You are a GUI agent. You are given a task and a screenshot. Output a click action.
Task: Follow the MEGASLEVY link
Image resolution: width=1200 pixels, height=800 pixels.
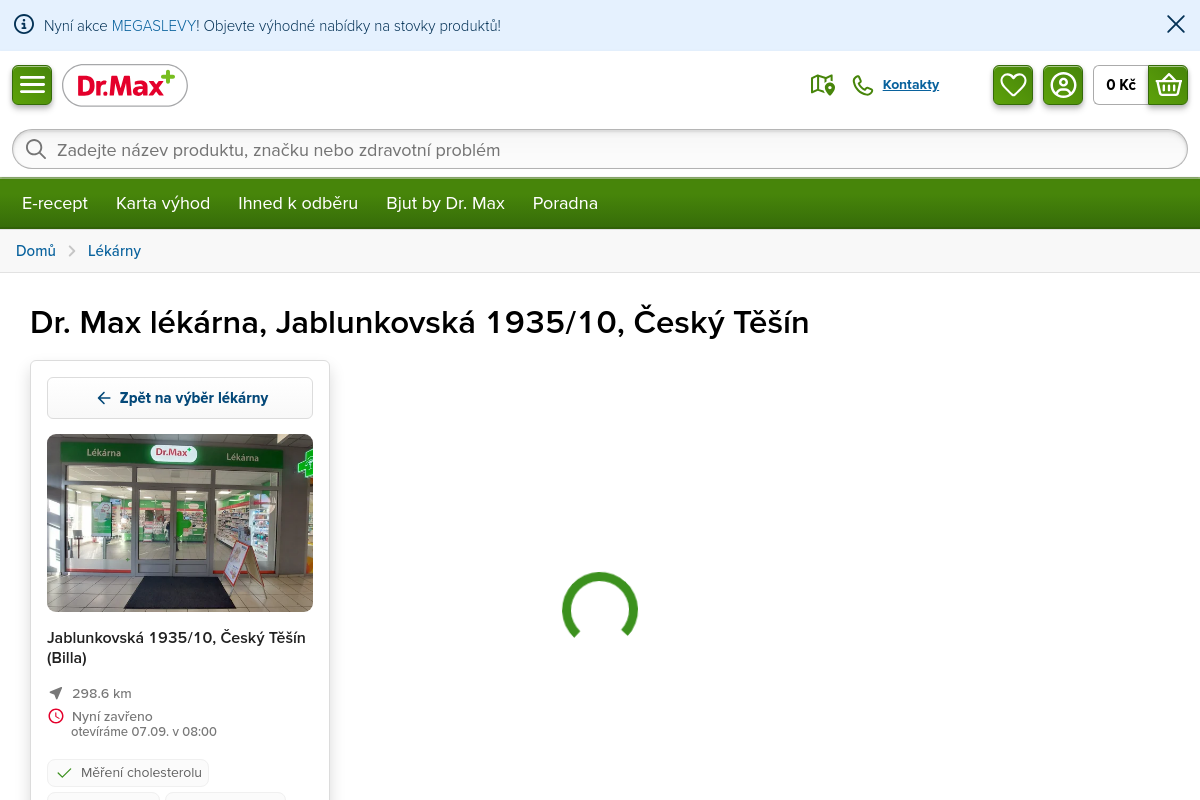click(x=154, y=25)
